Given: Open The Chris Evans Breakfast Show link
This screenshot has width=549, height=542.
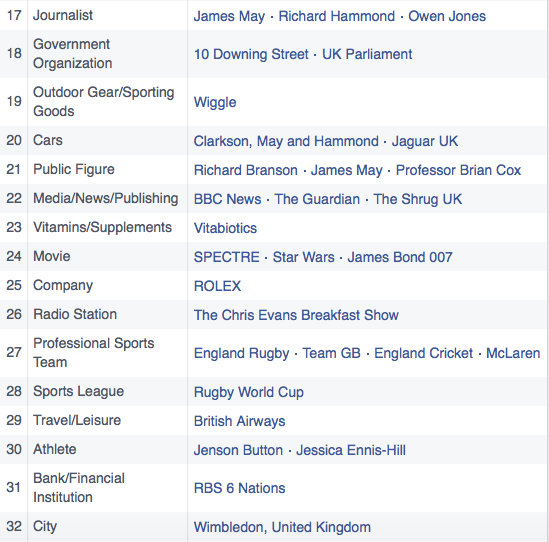Looking at the screenshot, I should pos(296,315).
